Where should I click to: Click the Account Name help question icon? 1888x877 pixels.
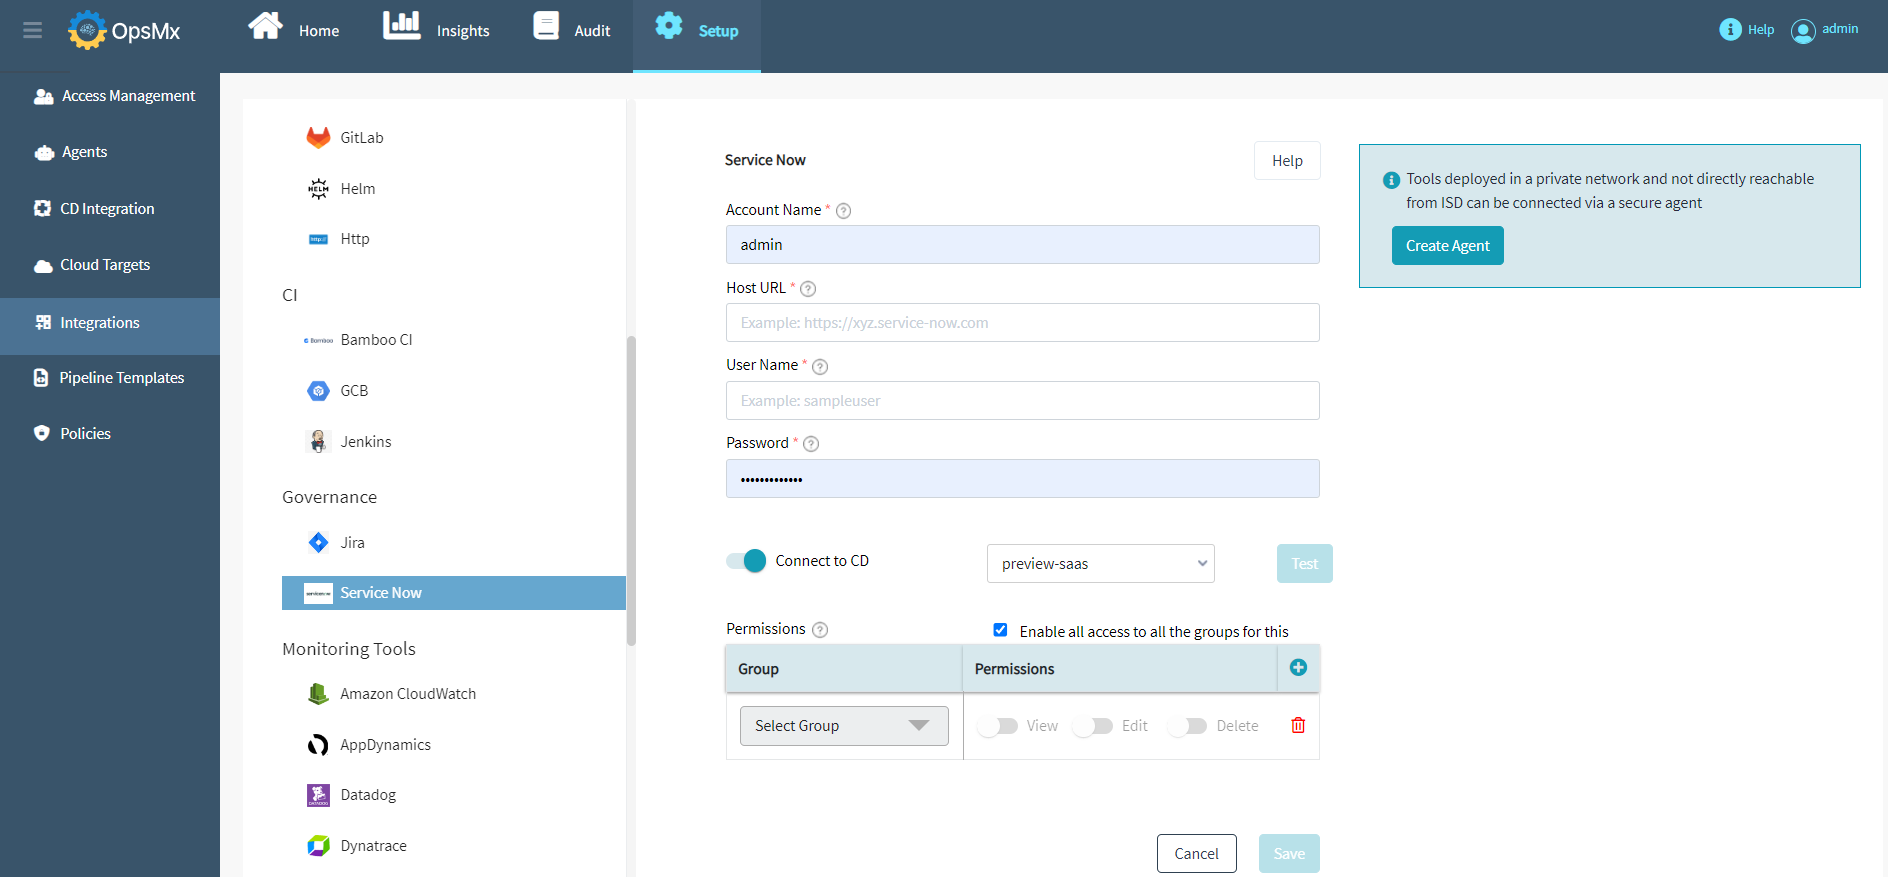(843, 211)
